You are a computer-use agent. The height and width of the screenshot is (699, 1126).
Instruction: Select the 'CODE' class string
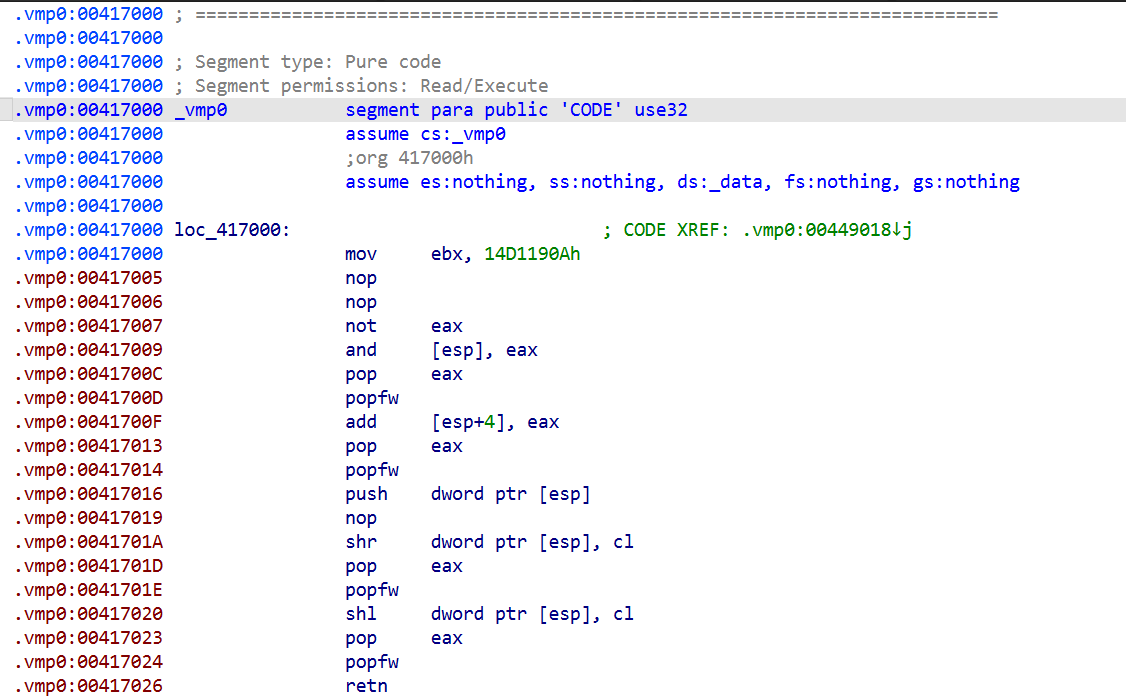click(597, 110)
